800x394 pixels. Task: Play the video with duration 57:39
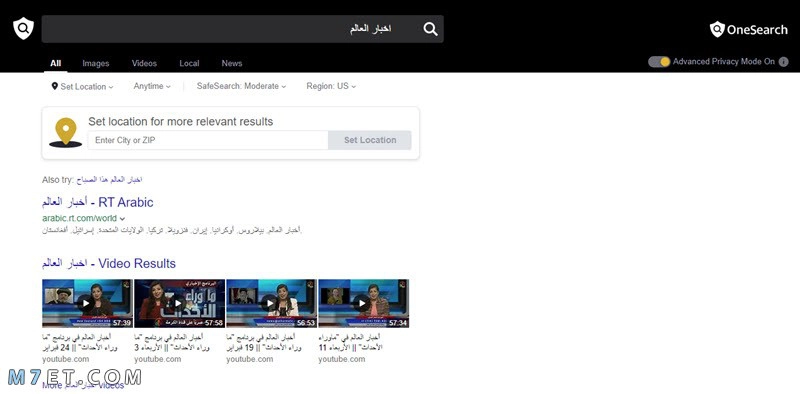(87, 303)
